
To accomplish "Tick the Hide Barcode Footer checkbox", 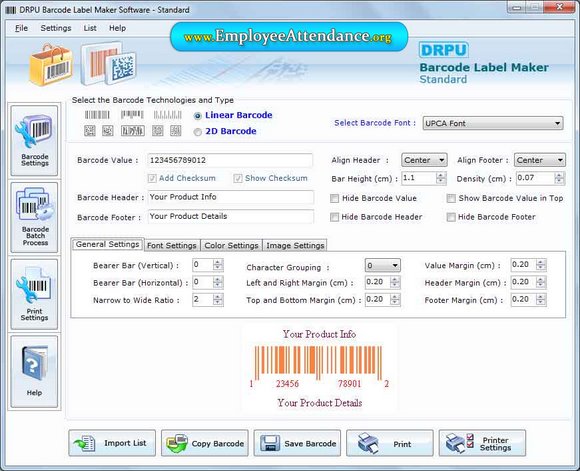I will click(x=451, y=217).
